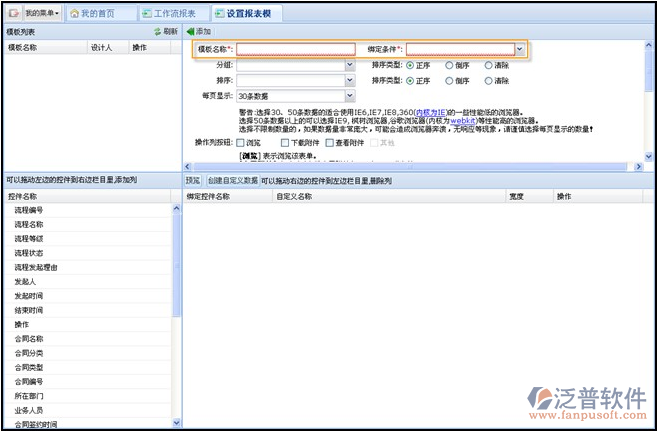Screen dimensions: 657x431
Task: Select 倒序 radio for 分组 sort type
Action: [449, 65]
